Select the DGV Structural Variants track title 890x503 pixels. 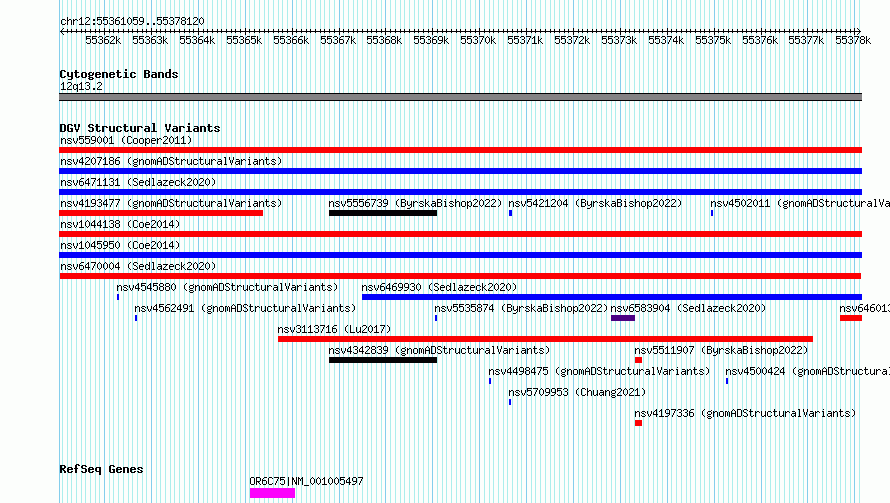pos(140,128)
